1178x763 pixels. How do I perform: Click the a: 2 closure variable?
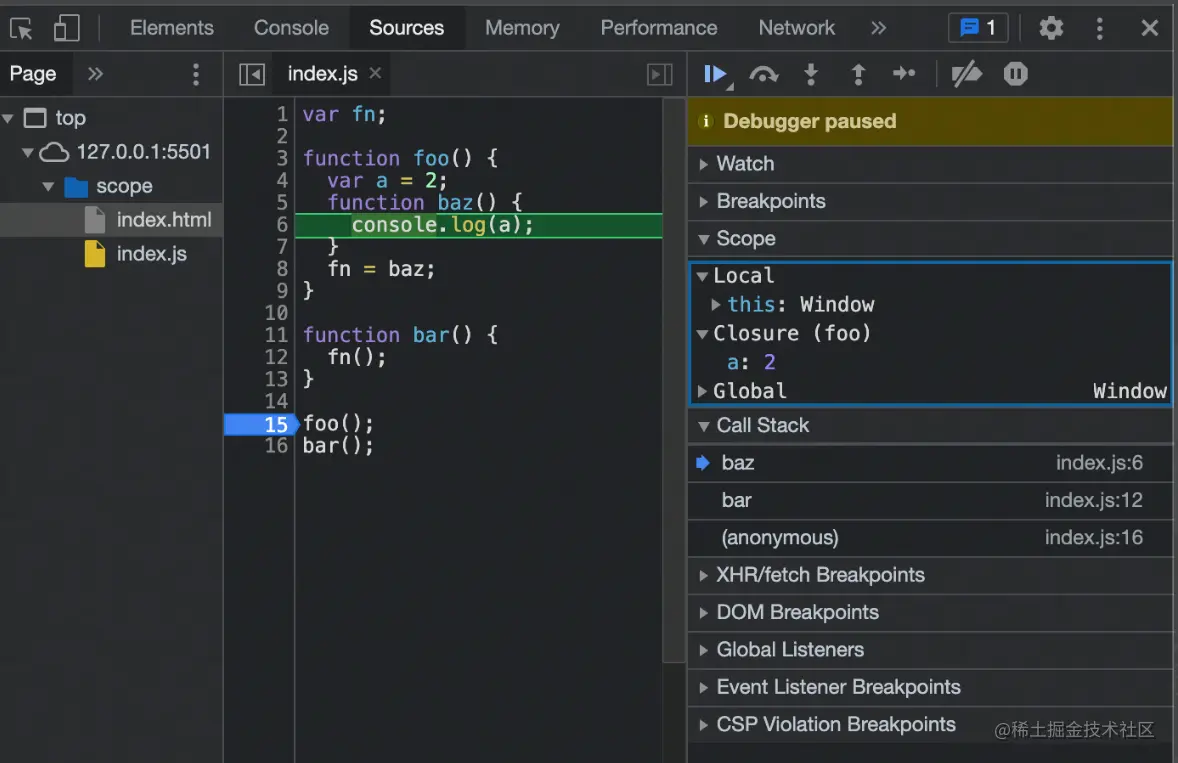(751, 362)
